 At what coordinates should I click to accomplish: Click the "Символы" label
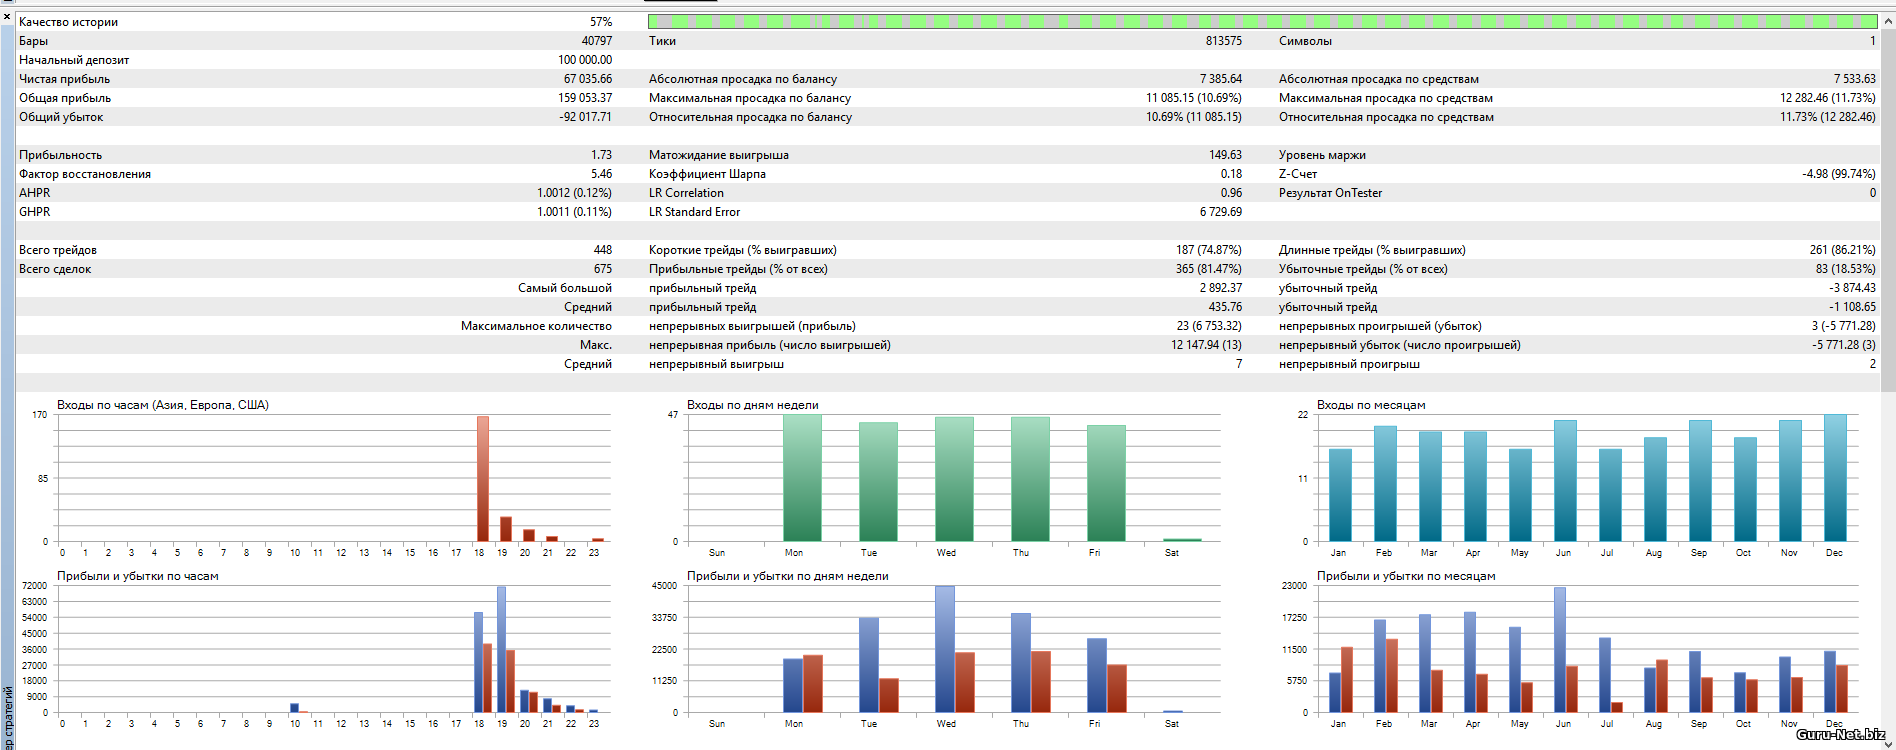click(x=1305, y=41)
